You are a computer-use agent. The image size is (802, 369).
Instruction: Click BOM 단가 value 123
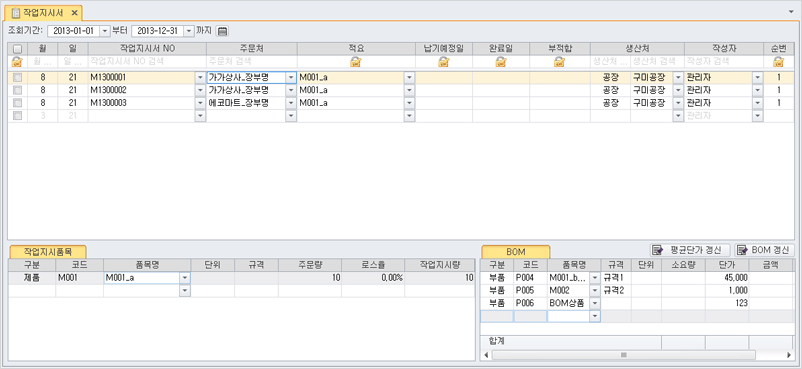coord(726,302)
